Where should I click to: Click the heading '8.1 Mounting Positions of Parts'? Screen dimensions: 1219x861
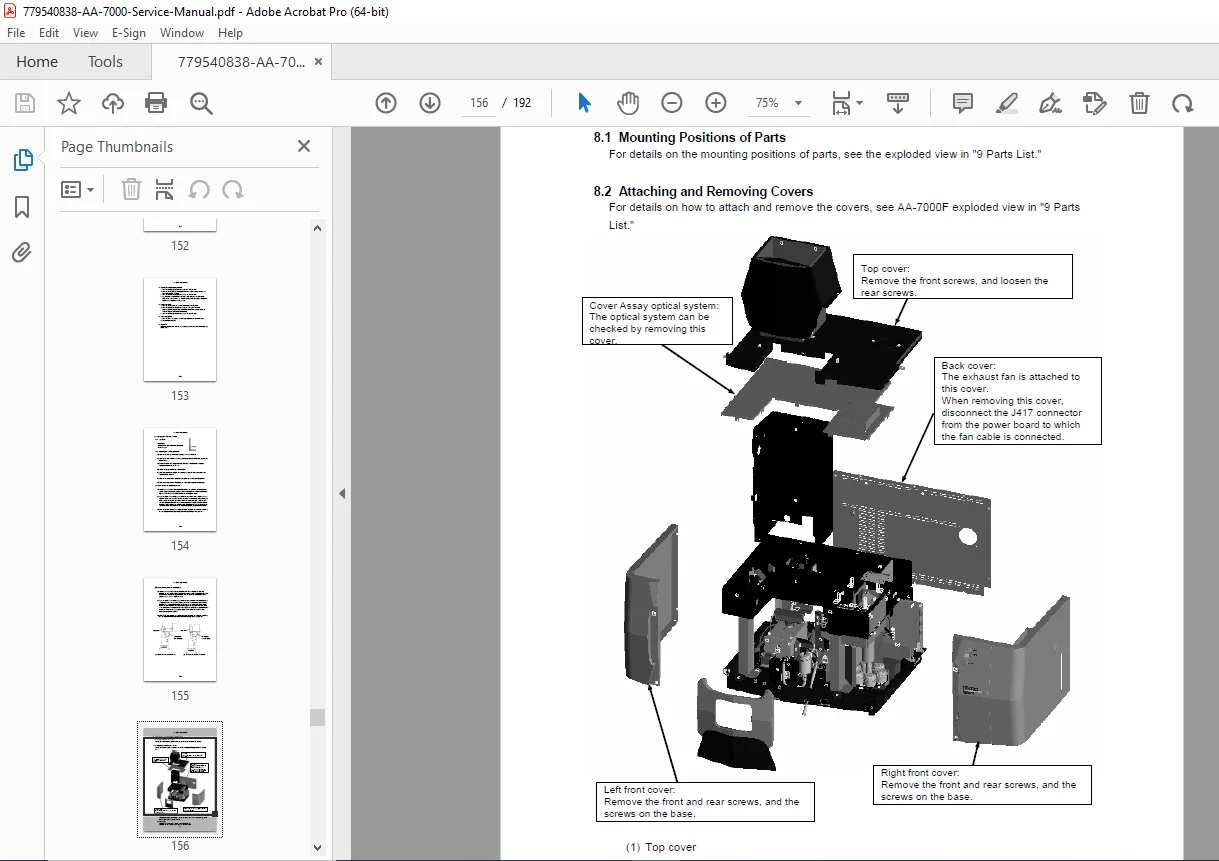(689, 137)
